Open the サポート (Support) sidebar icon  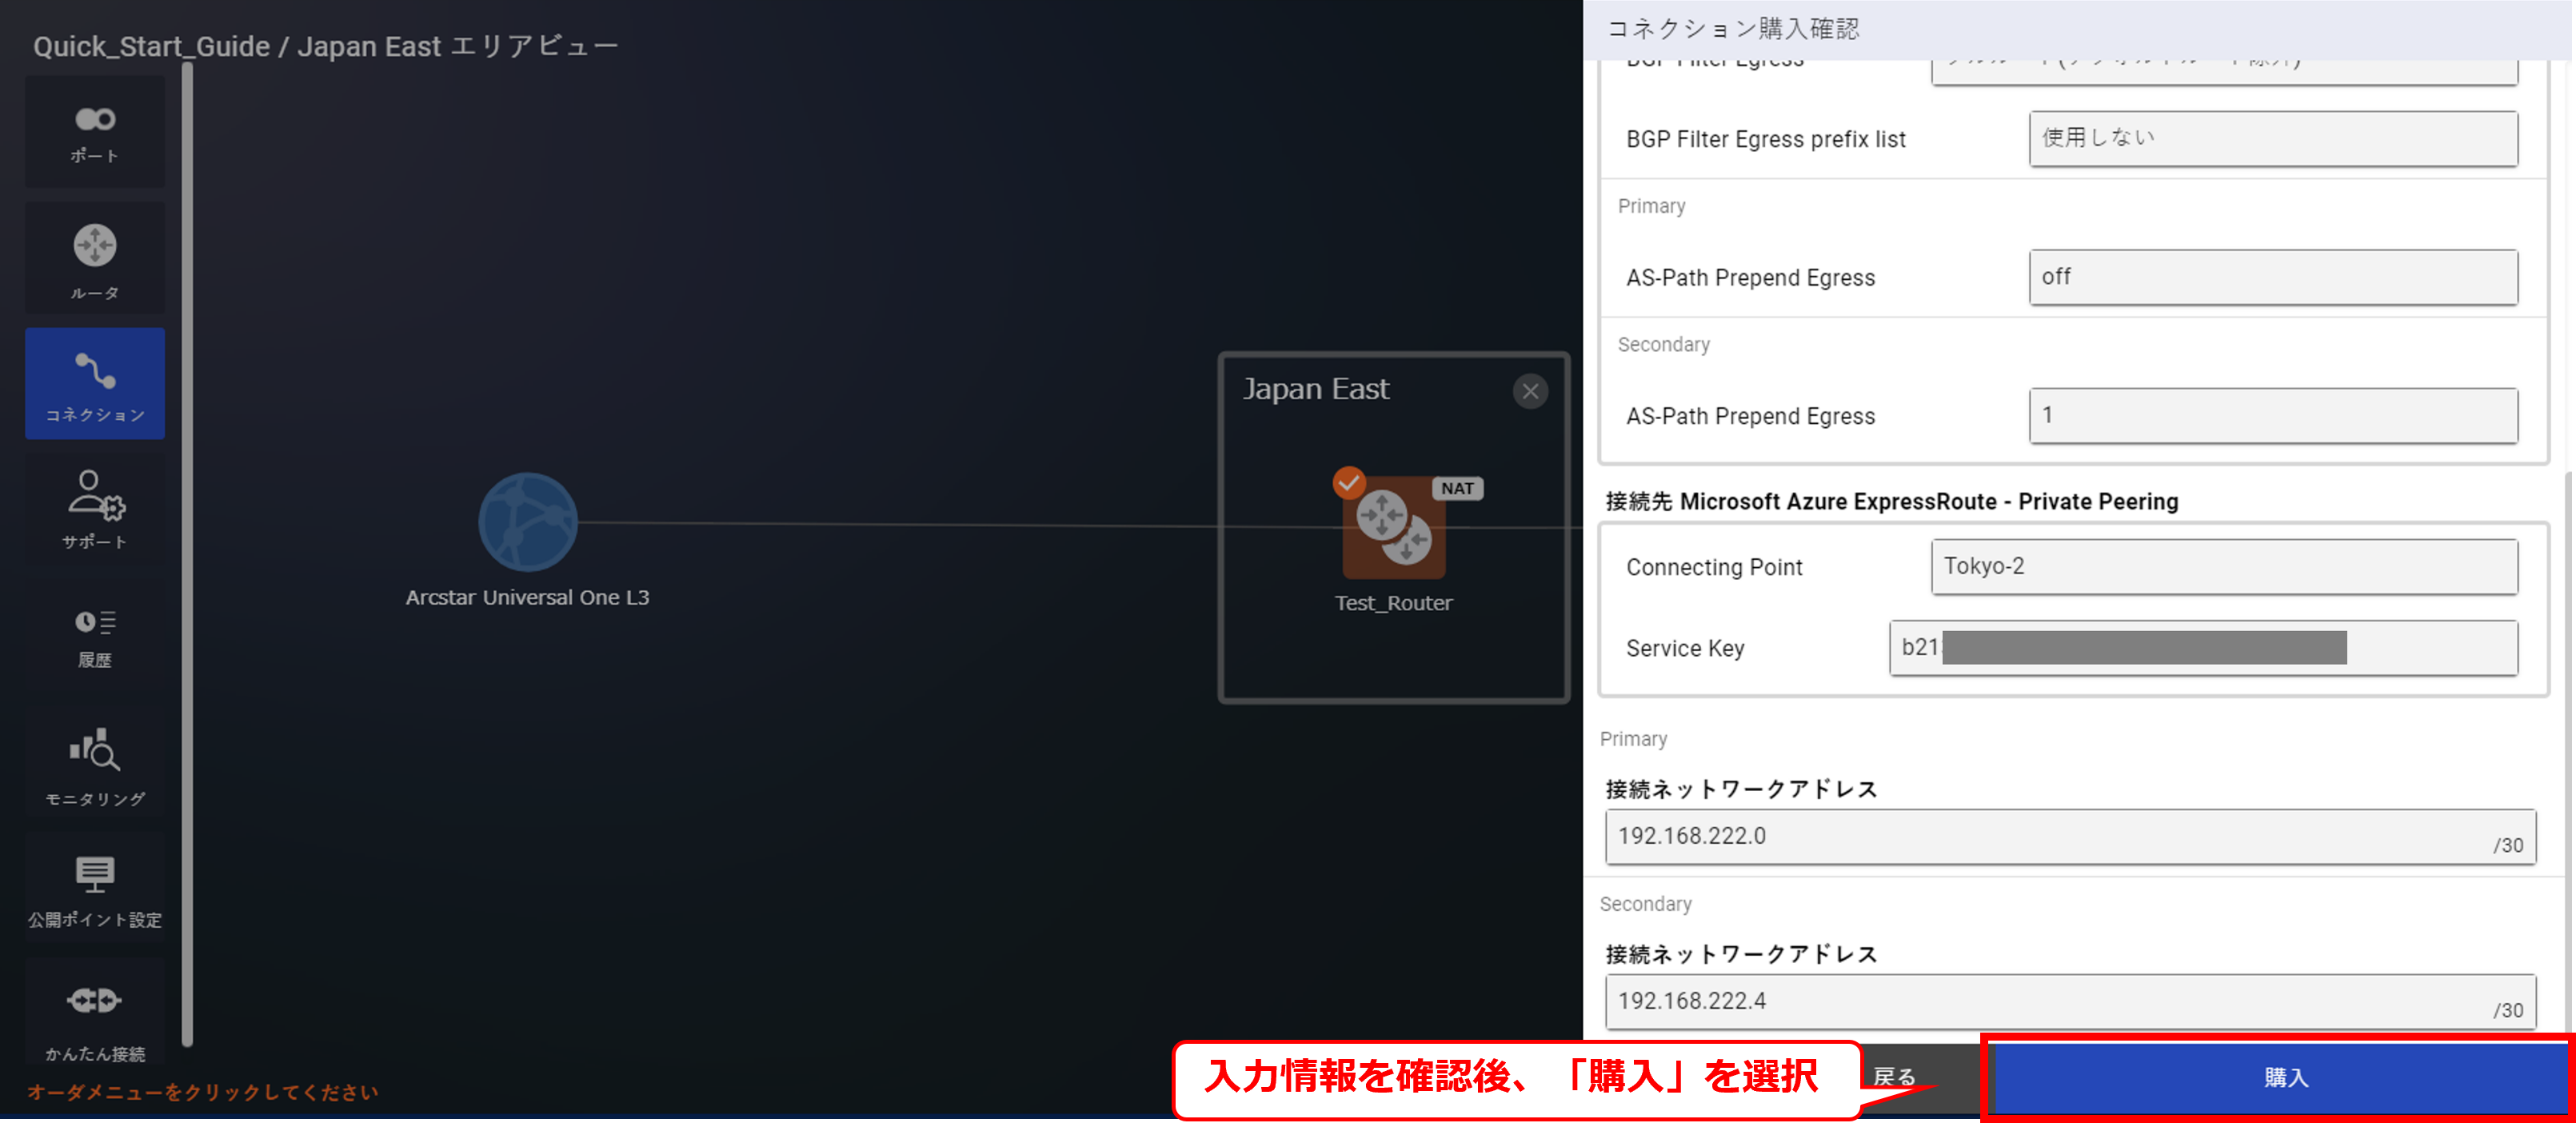click(x=95, y=508)
